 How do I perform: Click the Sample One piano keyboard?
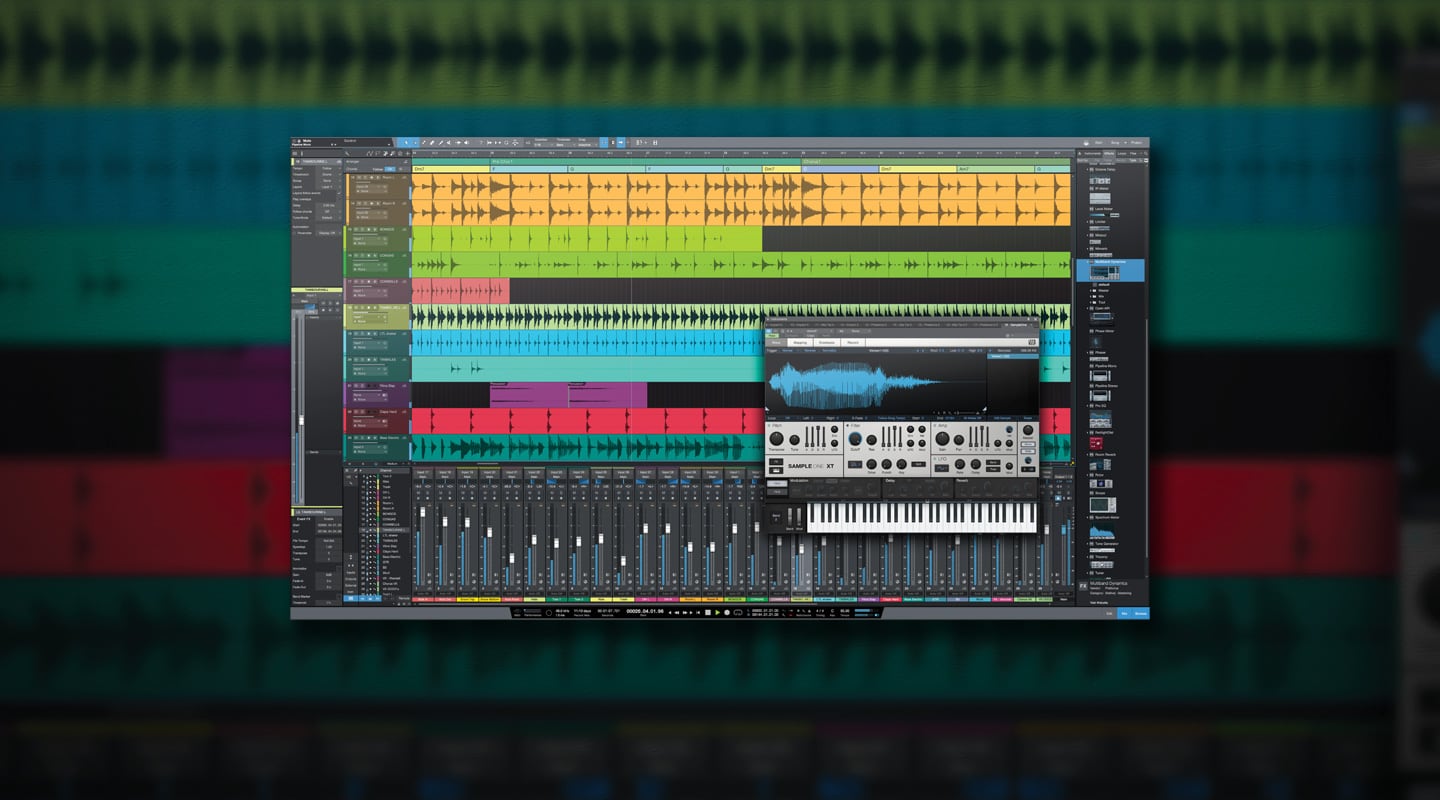[x=921, y=517]
